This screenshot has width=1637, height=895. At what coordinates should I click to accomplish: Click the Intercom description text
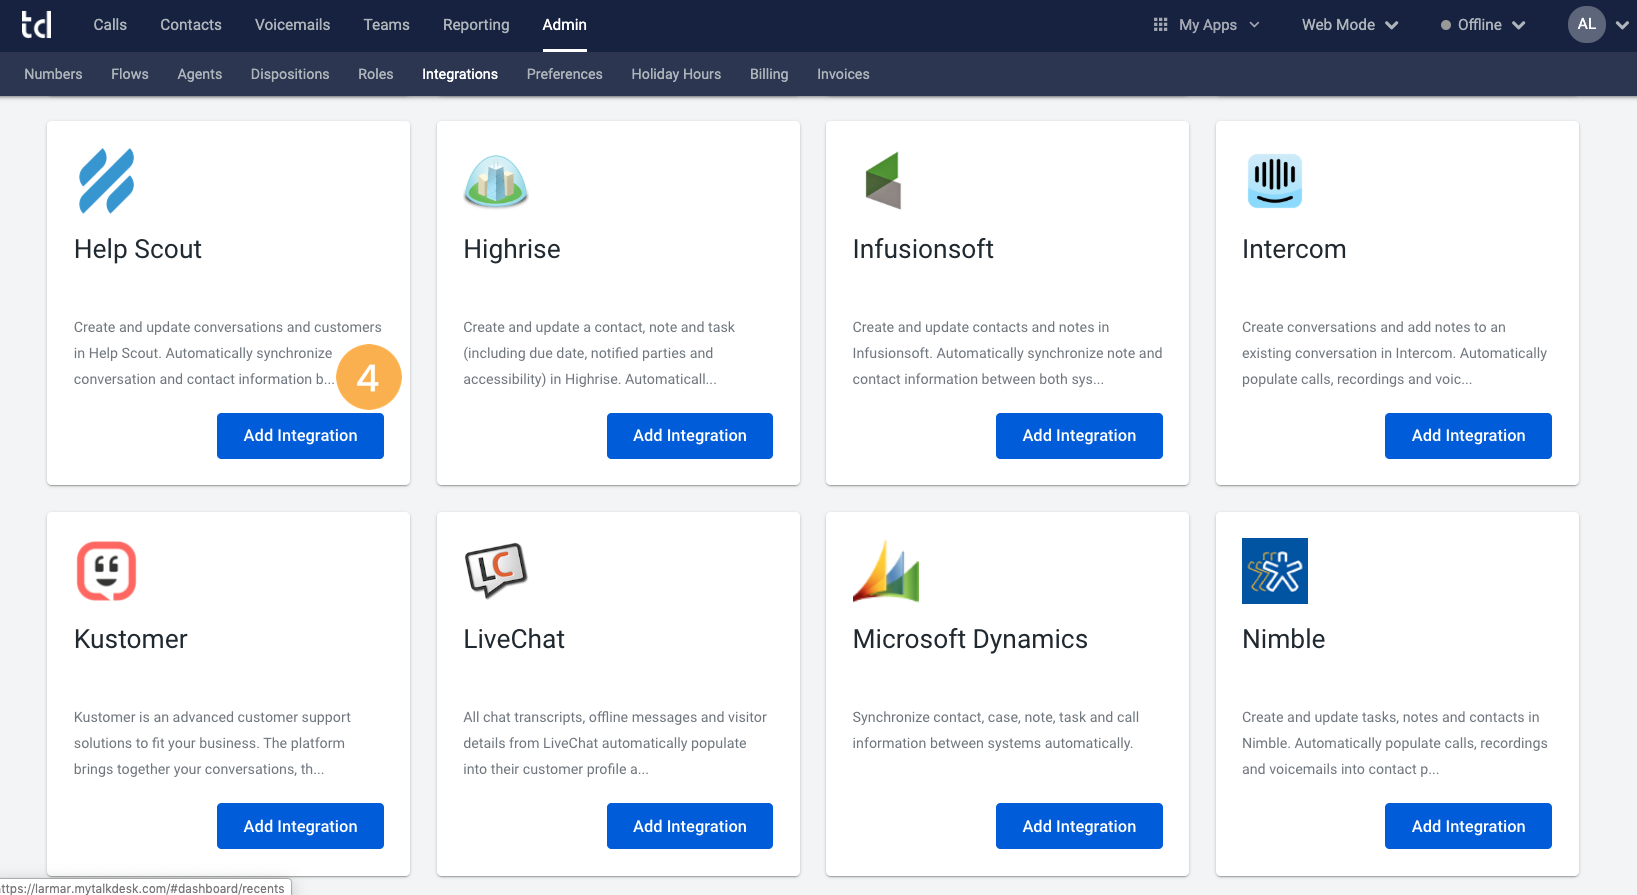tap(1394, 353)
